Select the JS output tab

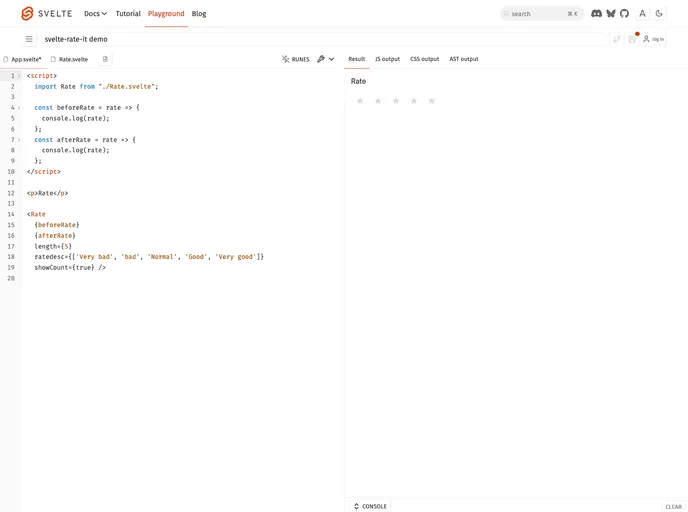click(387, 59)
